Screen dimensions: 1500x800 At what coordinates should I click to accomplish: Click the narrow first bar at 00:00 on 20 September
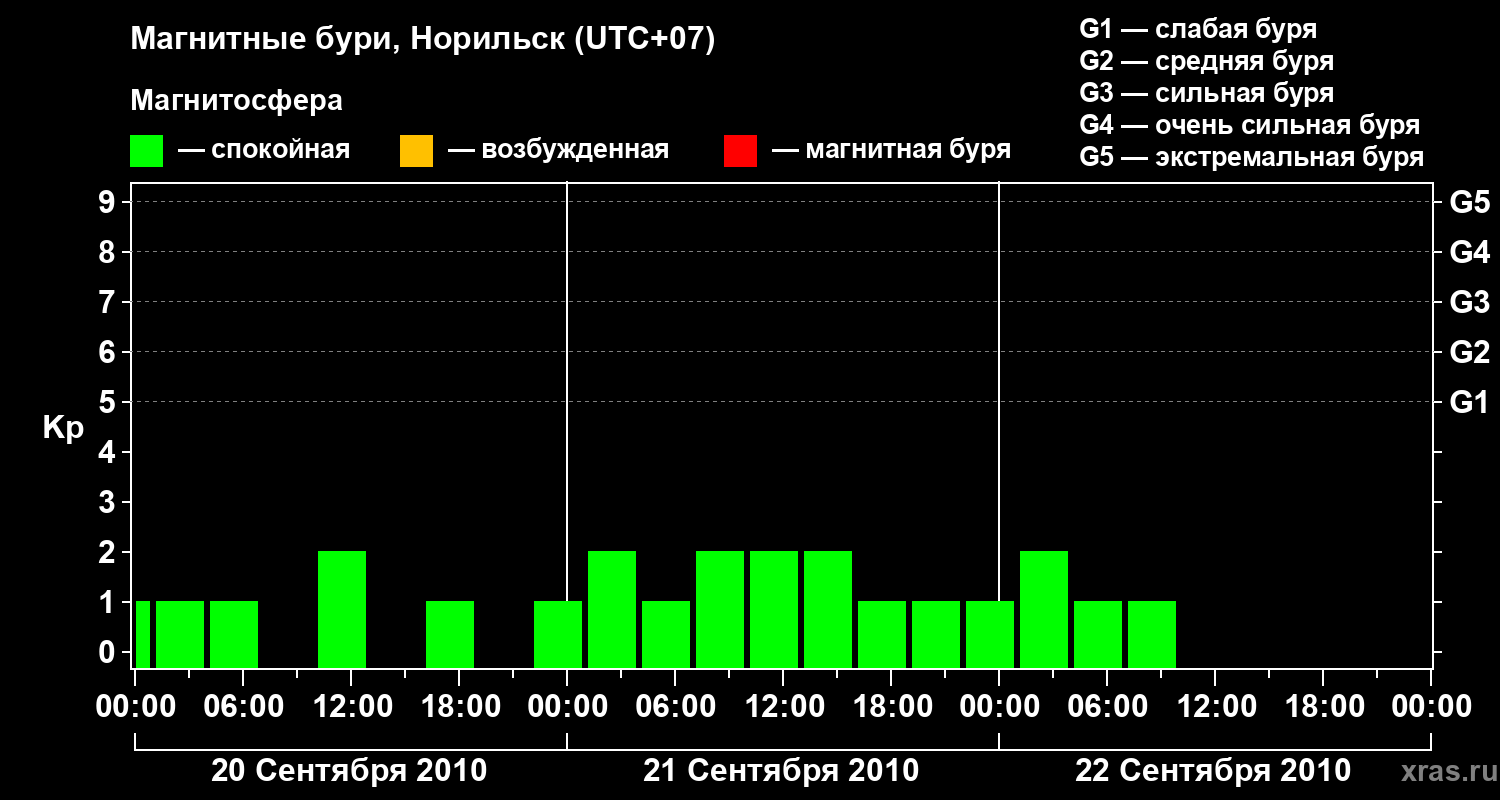(143, 634)
